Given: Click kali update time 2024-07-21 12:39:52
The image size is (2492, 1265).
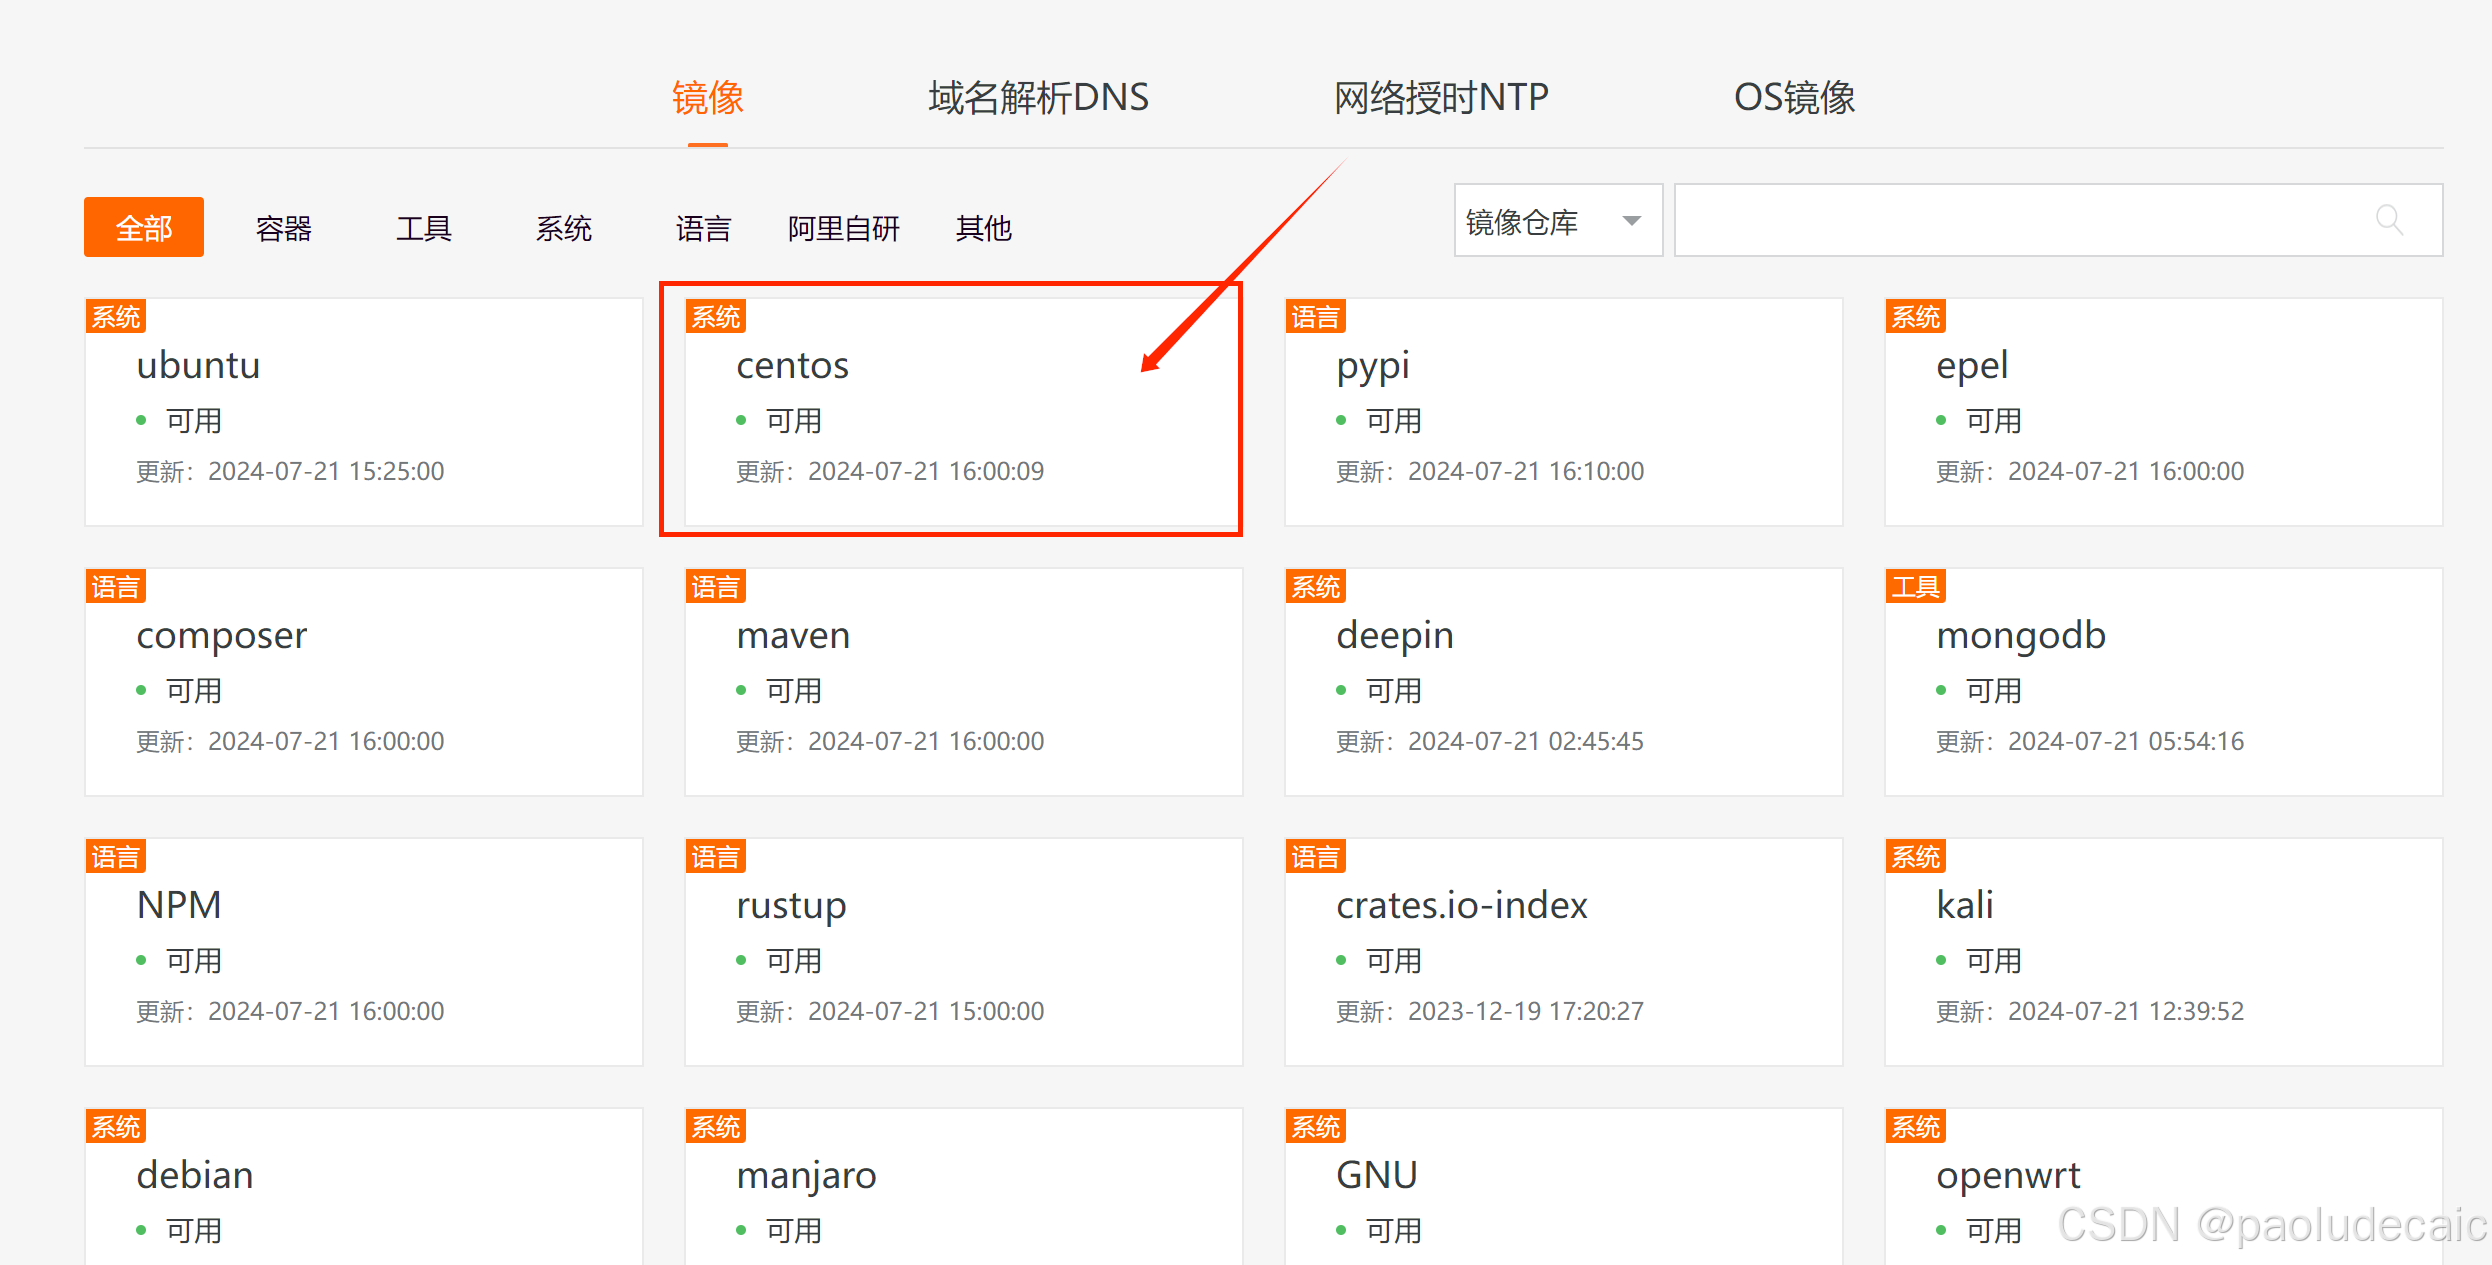Looking at the screenshot, I should 2126,1011.
